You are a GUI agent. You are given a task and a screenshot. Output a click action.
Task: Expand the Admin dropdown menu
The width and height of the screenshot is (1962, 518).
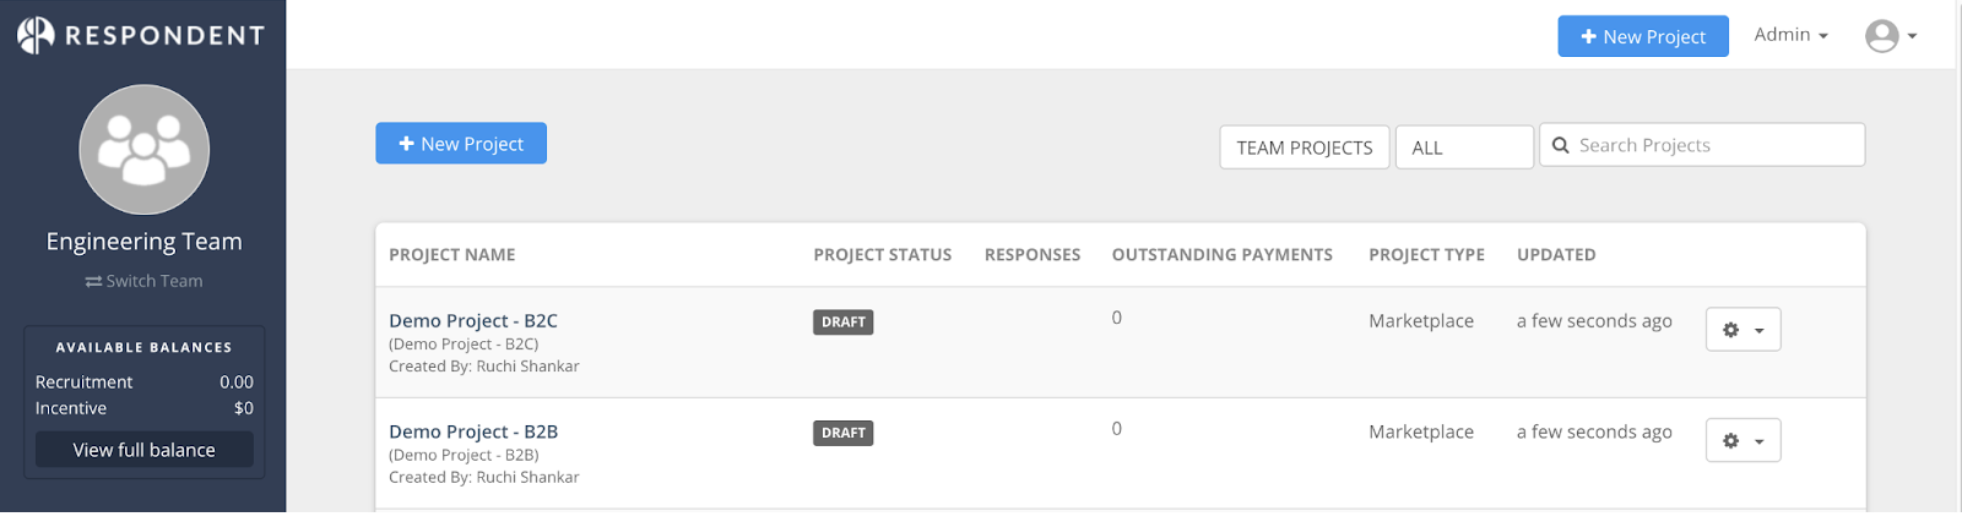[x=1791, y=35]
